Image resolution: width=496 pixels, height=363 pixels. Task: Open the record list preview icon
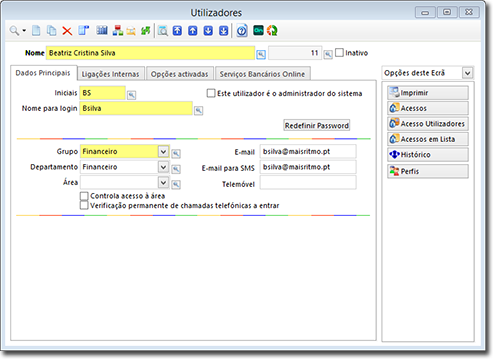point(163,31)
